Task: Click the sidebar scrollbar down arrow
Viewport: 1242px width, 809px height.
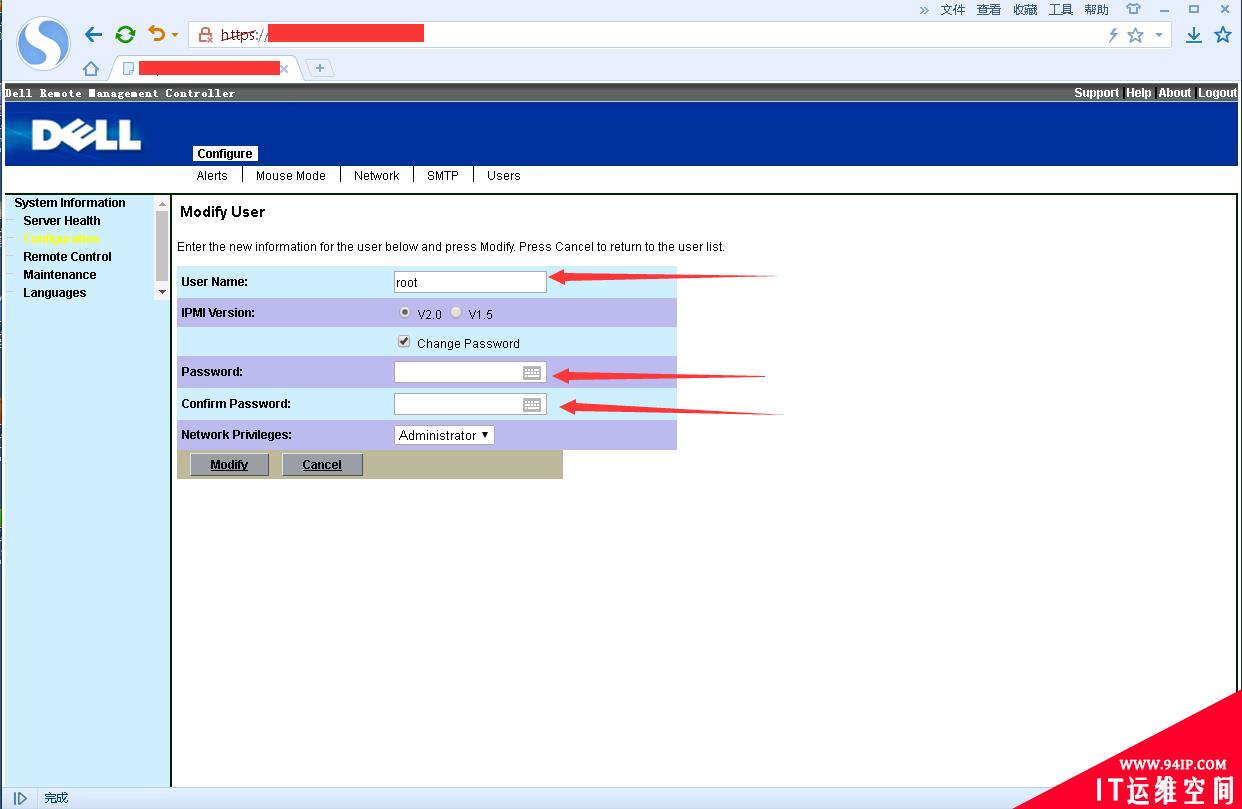Action: (x=163, y=292)
